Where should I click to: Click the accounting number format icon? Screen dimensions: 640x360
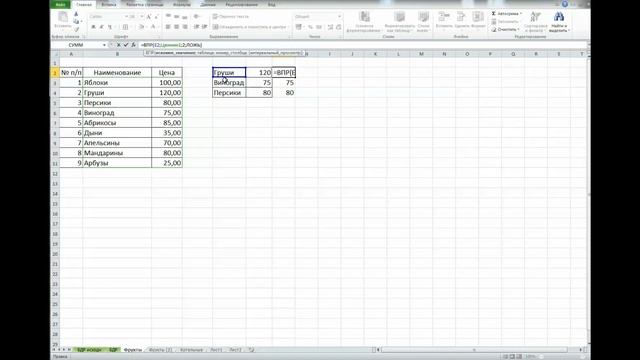coord(299,27)
